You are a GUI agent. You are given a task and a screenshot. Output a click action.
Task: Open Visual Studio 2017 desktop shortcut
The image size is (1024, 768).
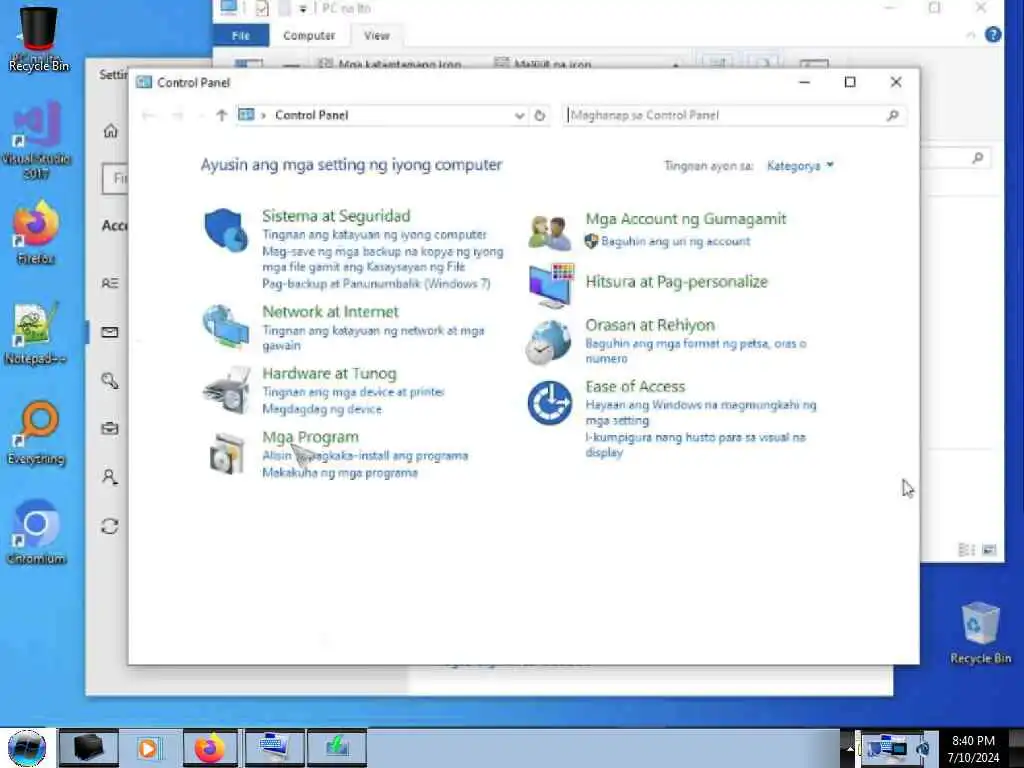tap(37, 140)
